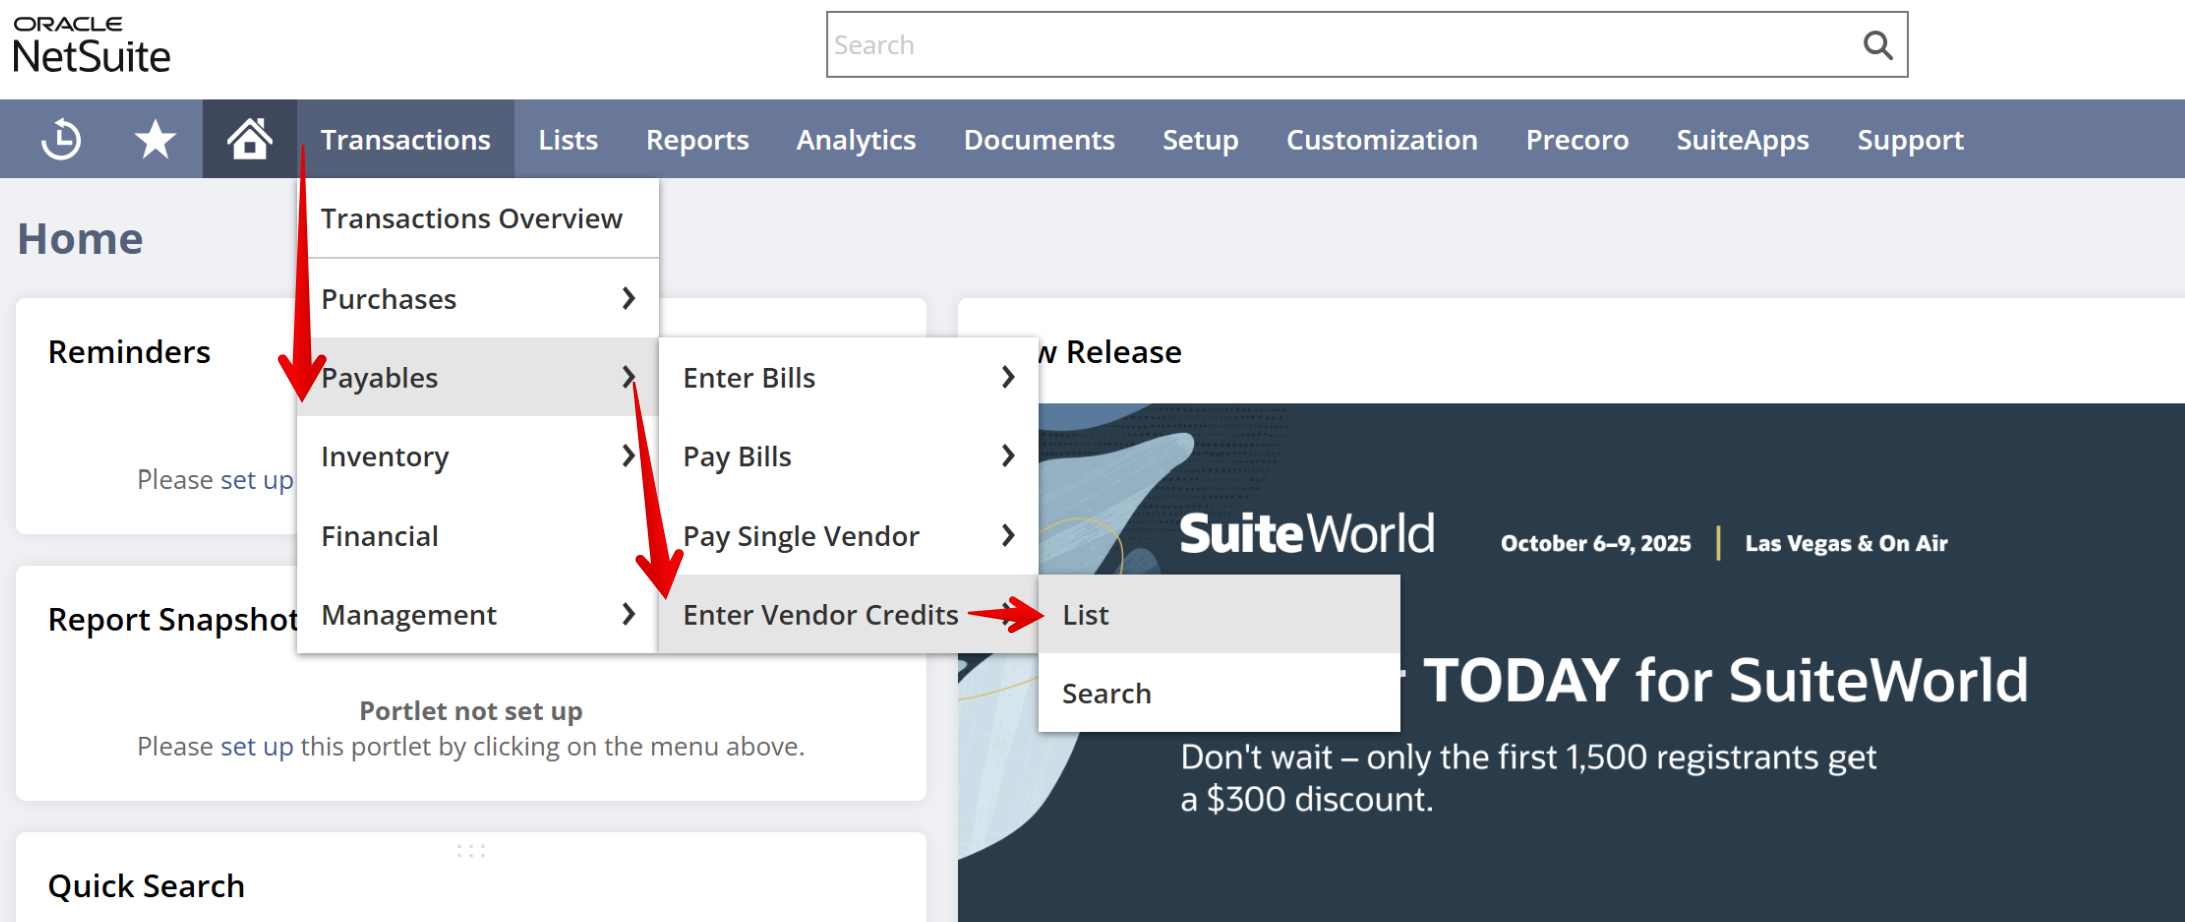Grab the Quick Search portlet drag handle
The image size is (2185, 922).
pyautogui.click(x=471, y=851)
